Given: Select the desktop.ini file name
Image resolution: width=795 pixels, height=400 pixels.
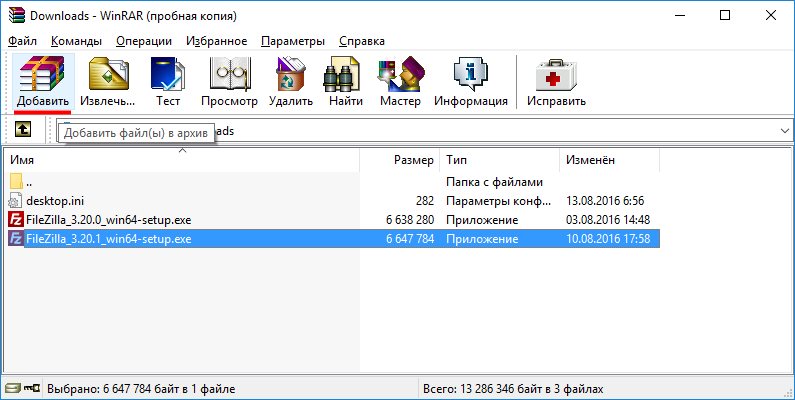Looking at the screenshot, I should click(x=55, y=201).
